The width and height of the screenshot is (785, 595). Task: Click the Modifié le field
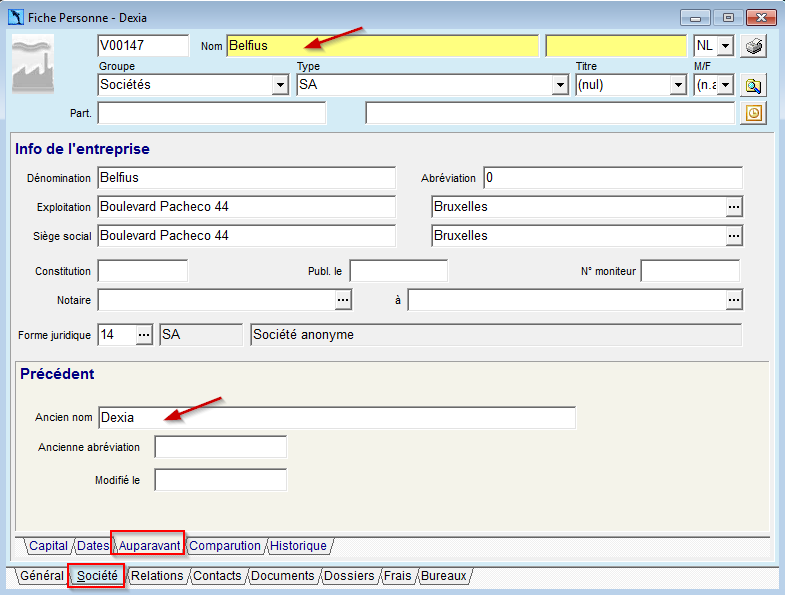221,480
